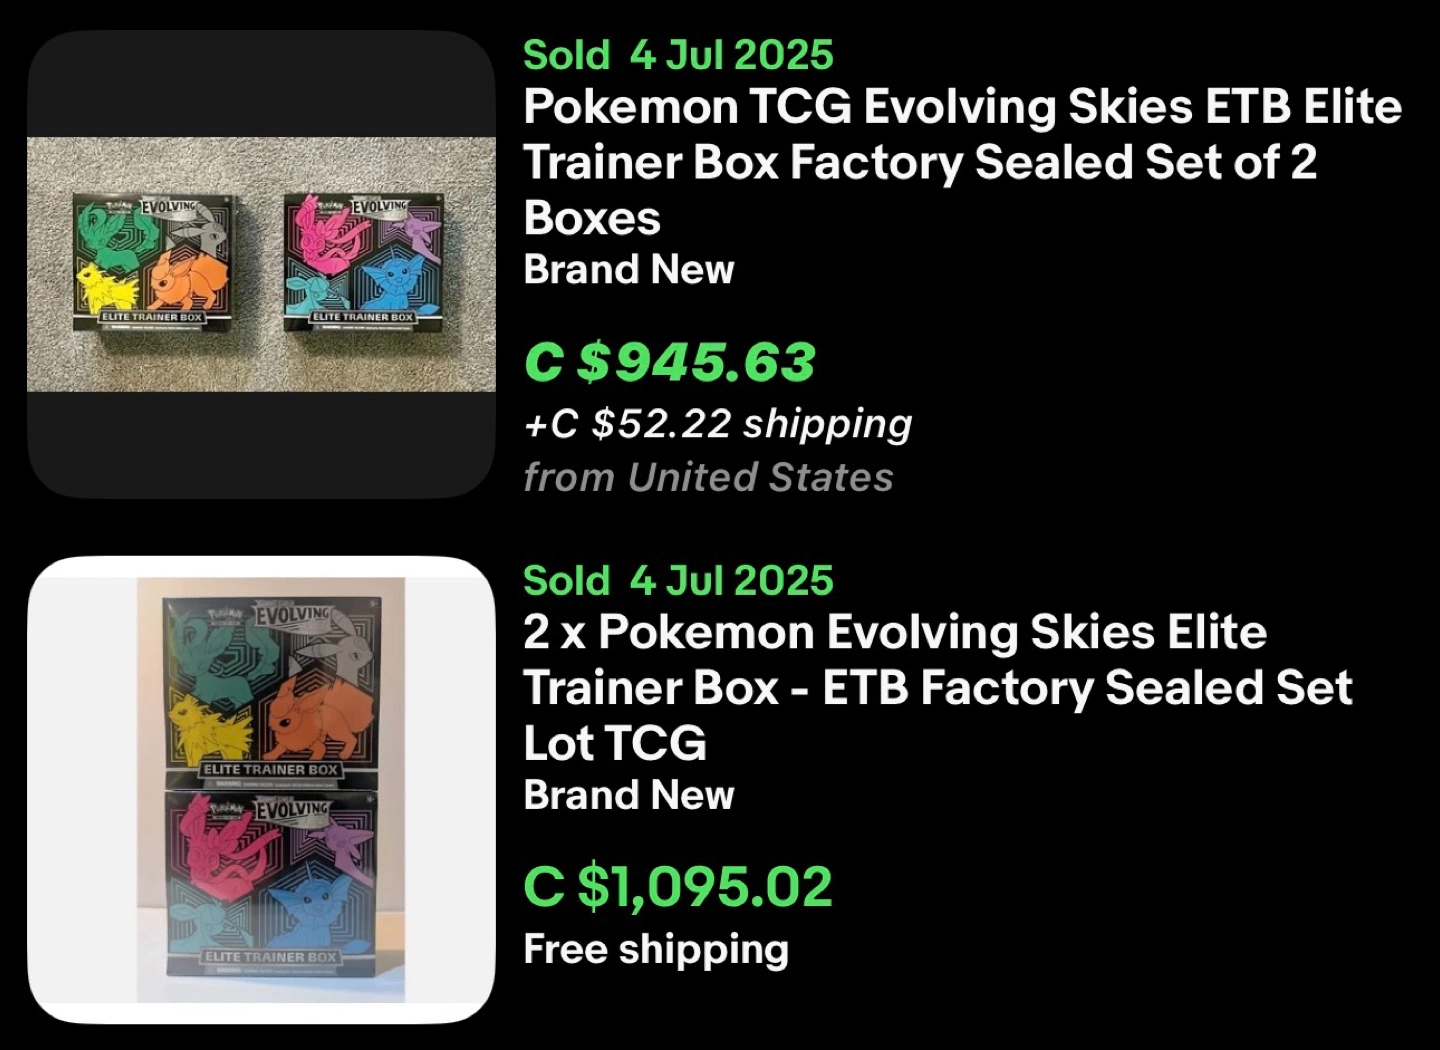Open the 'Pokemon TCG Evolving Skies ETB' title
The width and height of the screenshot is (1440, 1050).
962,162
